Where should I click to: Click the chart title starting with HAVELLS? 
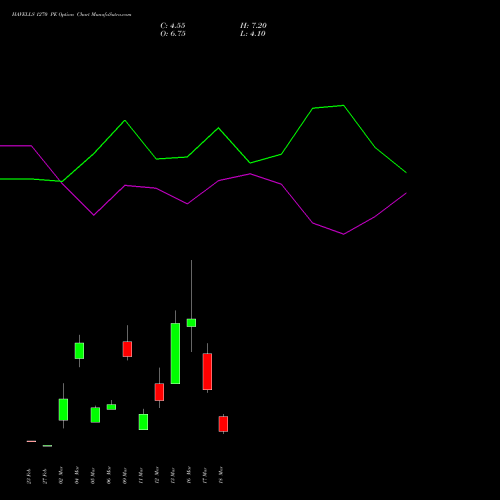(x=71, y=15)
